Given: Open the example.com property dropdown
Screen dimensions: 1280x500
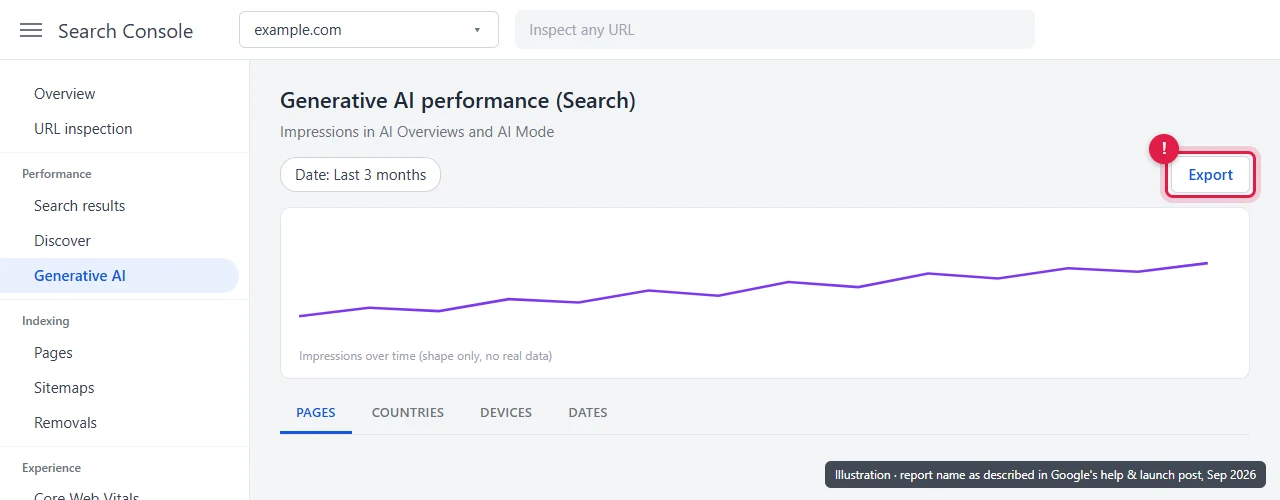Looking at the screenshot, I should [369, 30].
